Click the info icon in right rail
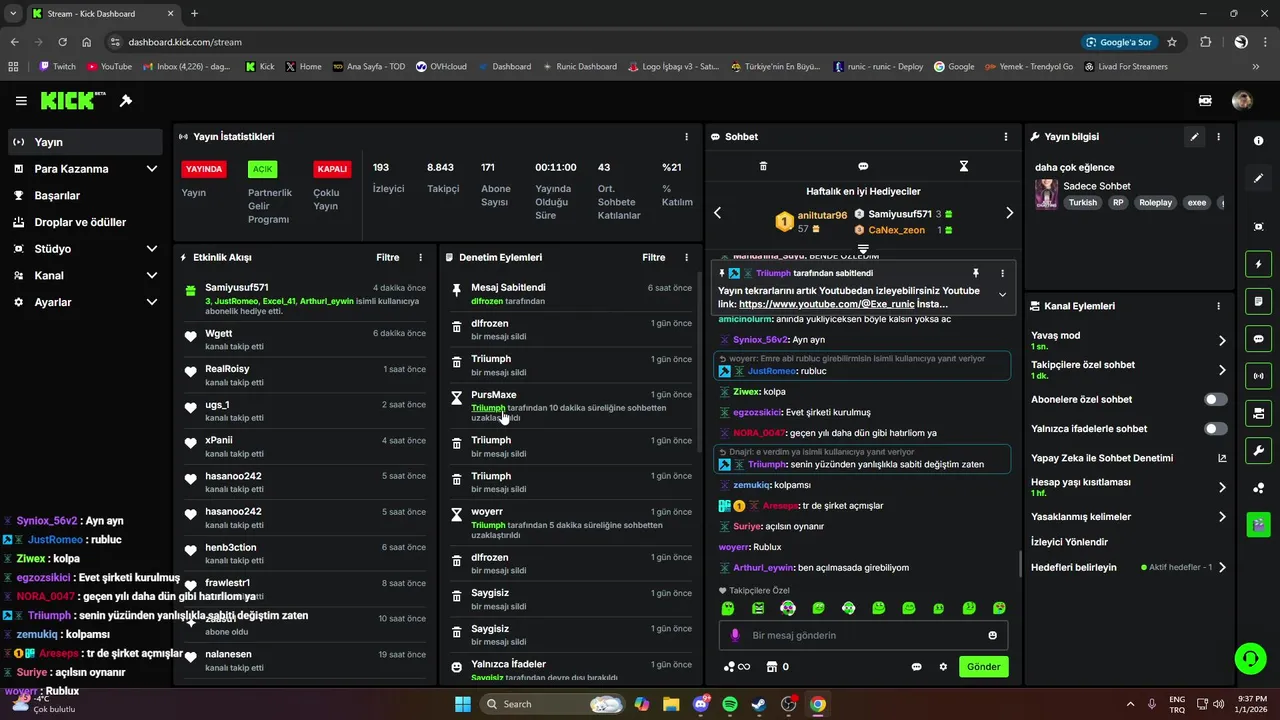Image resolution: width=1280 pixels, height=720 pixels. 1259,141
